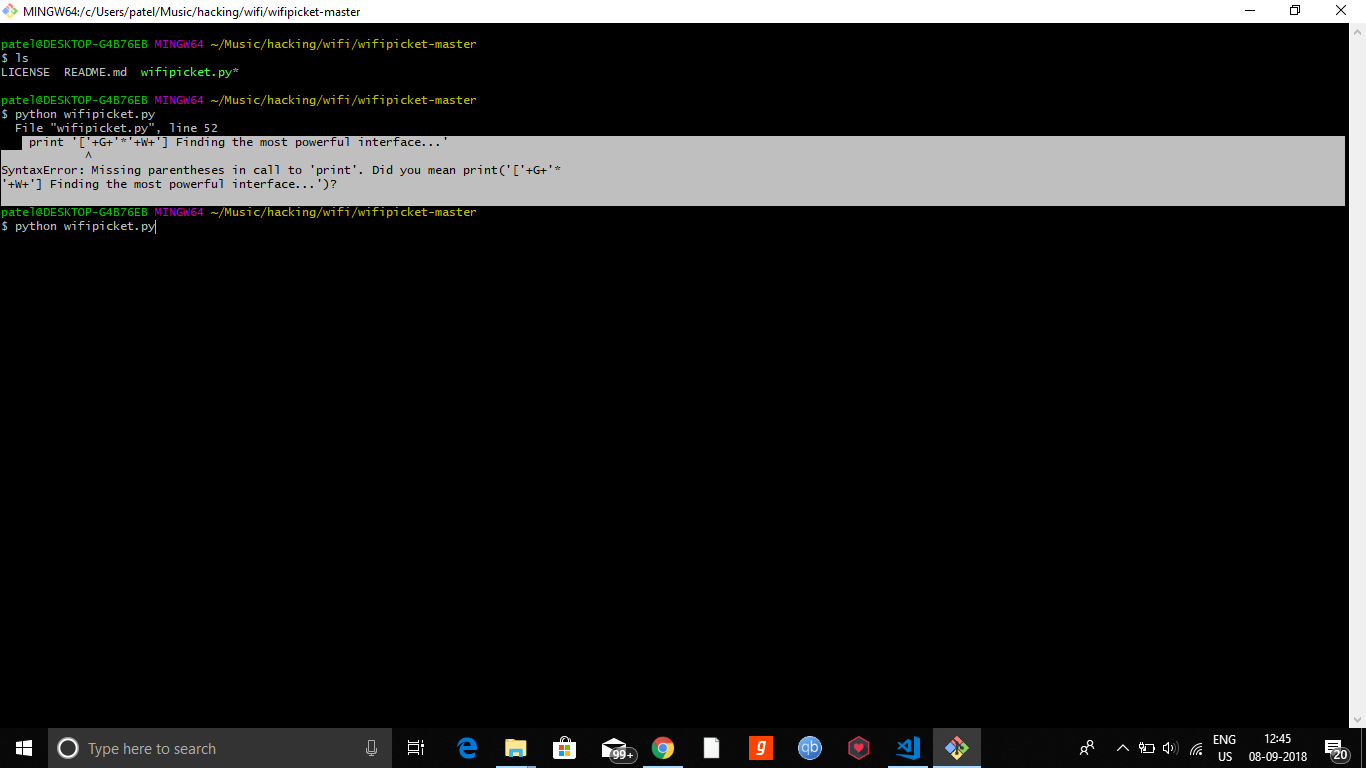Show hidden system tray icons
1366x768 pixels.
[x=1122, y=748]
